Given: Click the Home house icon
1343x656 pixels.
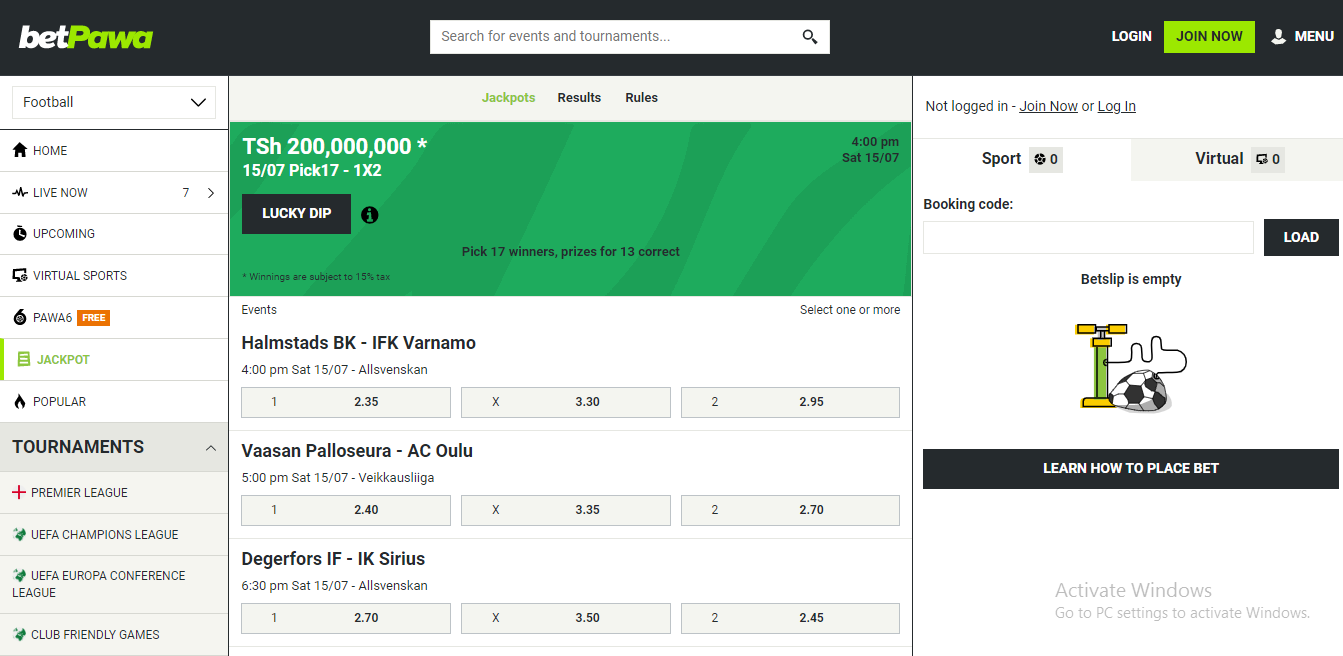Looking at the screenshot, I should 20,150.
